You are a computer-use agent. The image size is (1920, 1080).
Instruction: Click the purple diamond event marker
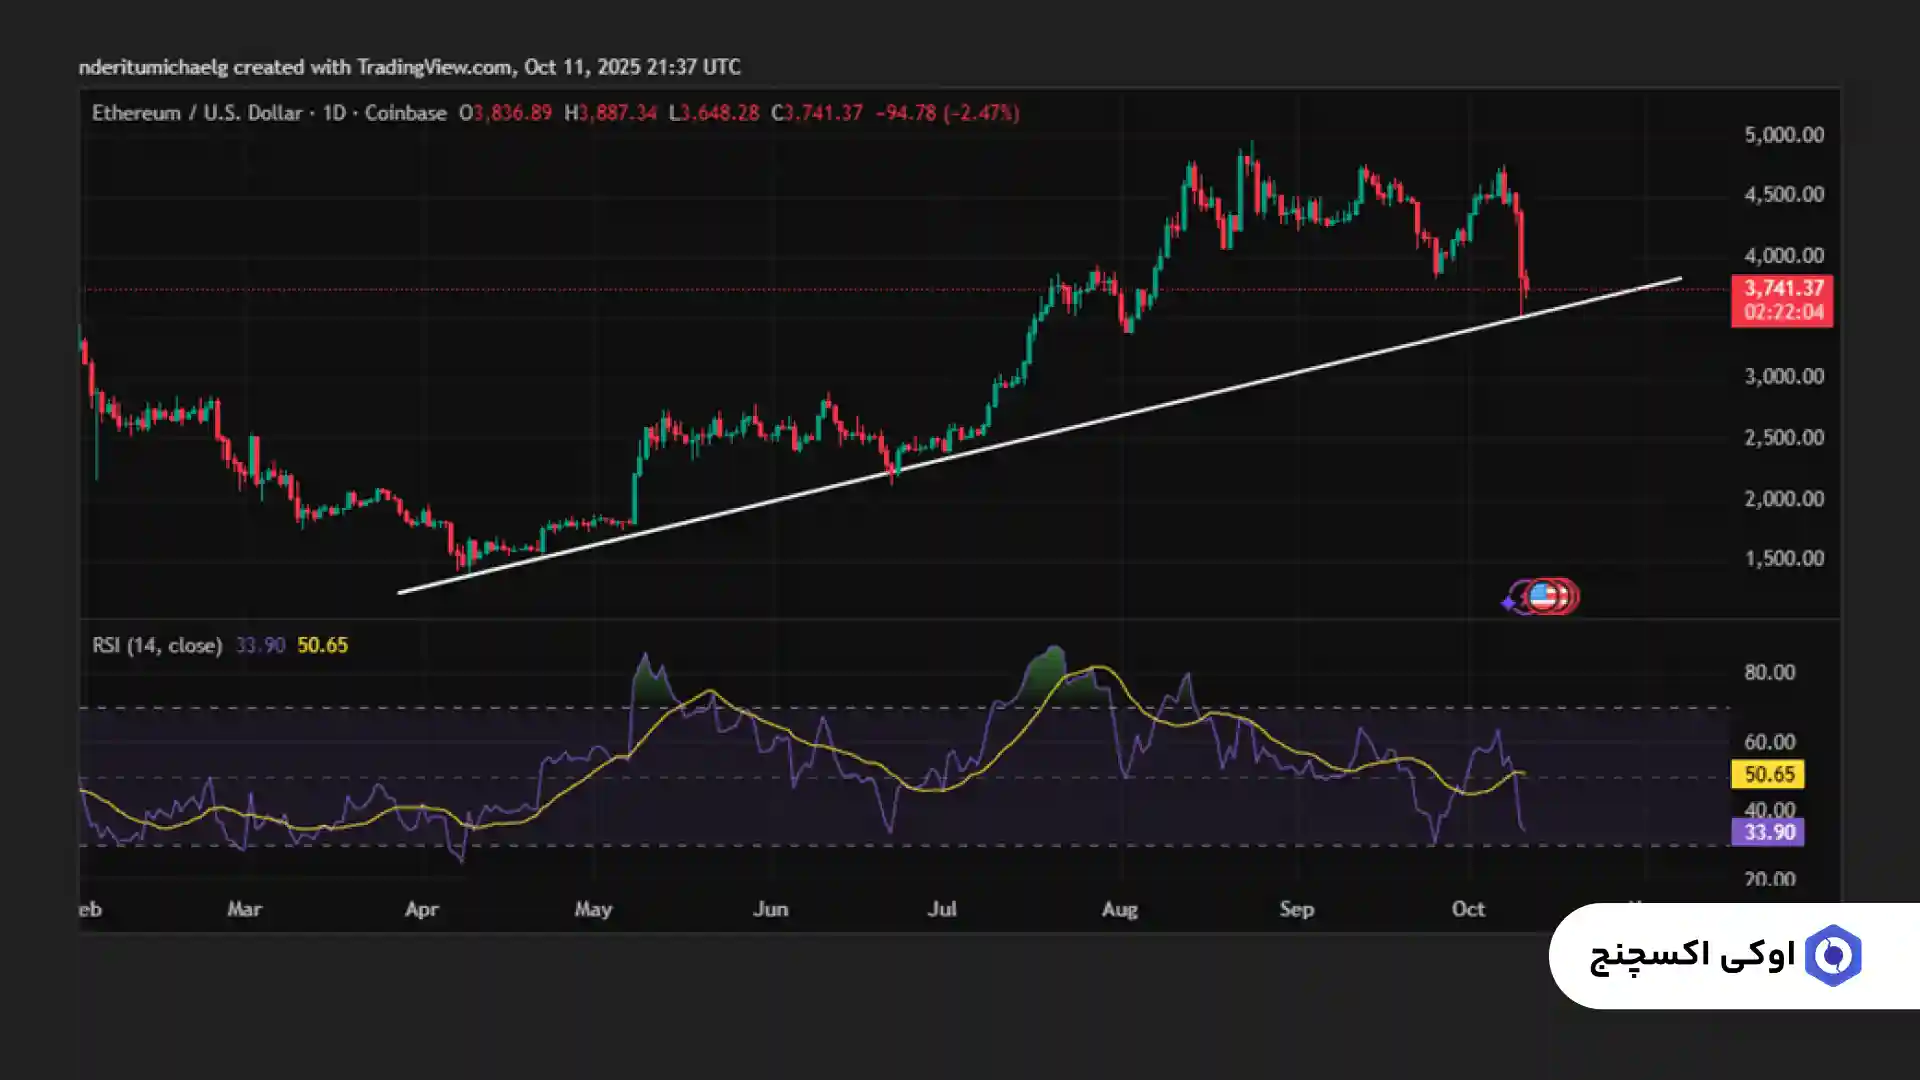pyautogui.click(x=1508, y=602)
